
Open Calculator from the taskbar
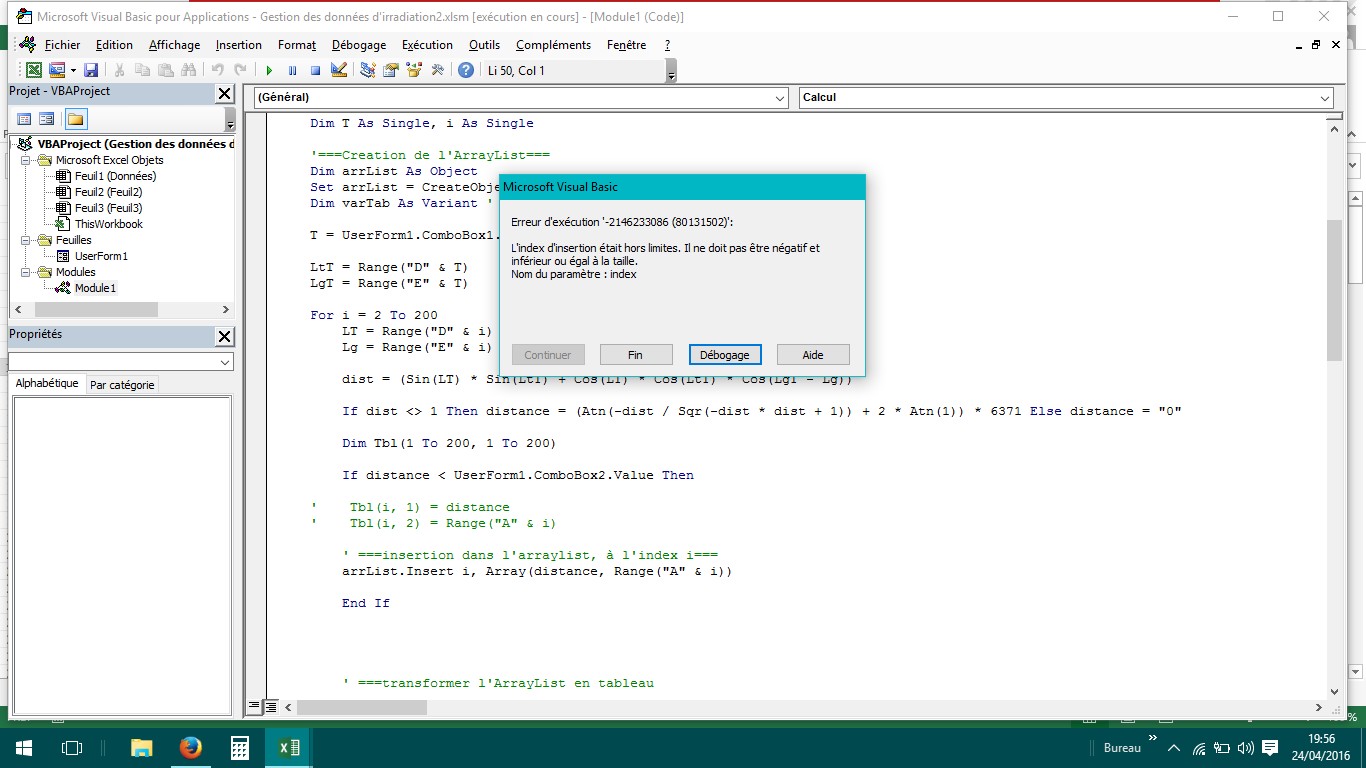(240, 748)
